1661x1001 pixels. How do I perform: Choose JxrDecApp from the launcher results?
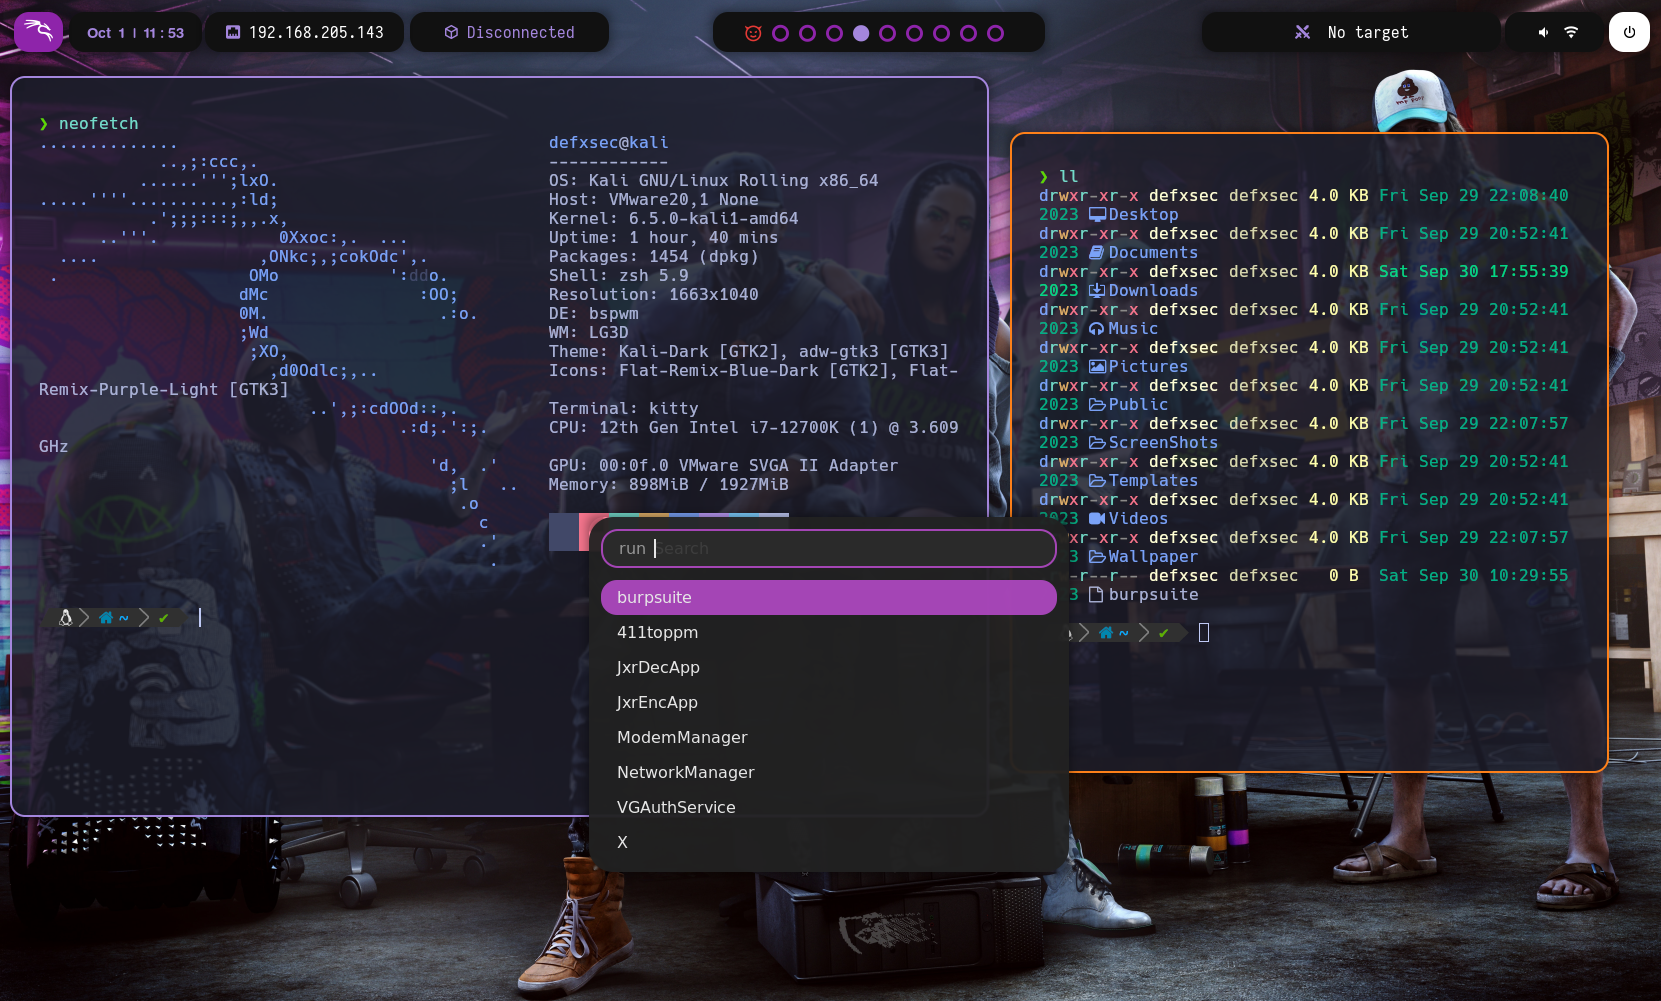828,667
